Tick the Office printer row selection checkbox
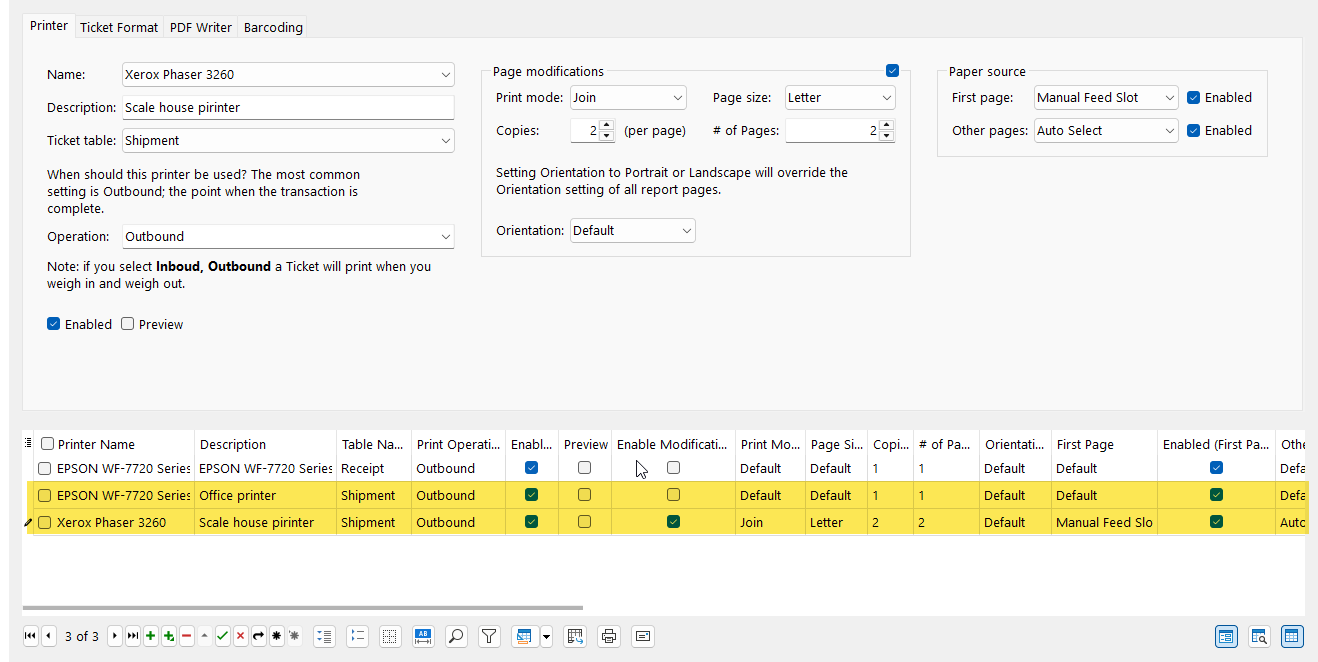This screenshot has height=662, width=1318. pos(44,495)
